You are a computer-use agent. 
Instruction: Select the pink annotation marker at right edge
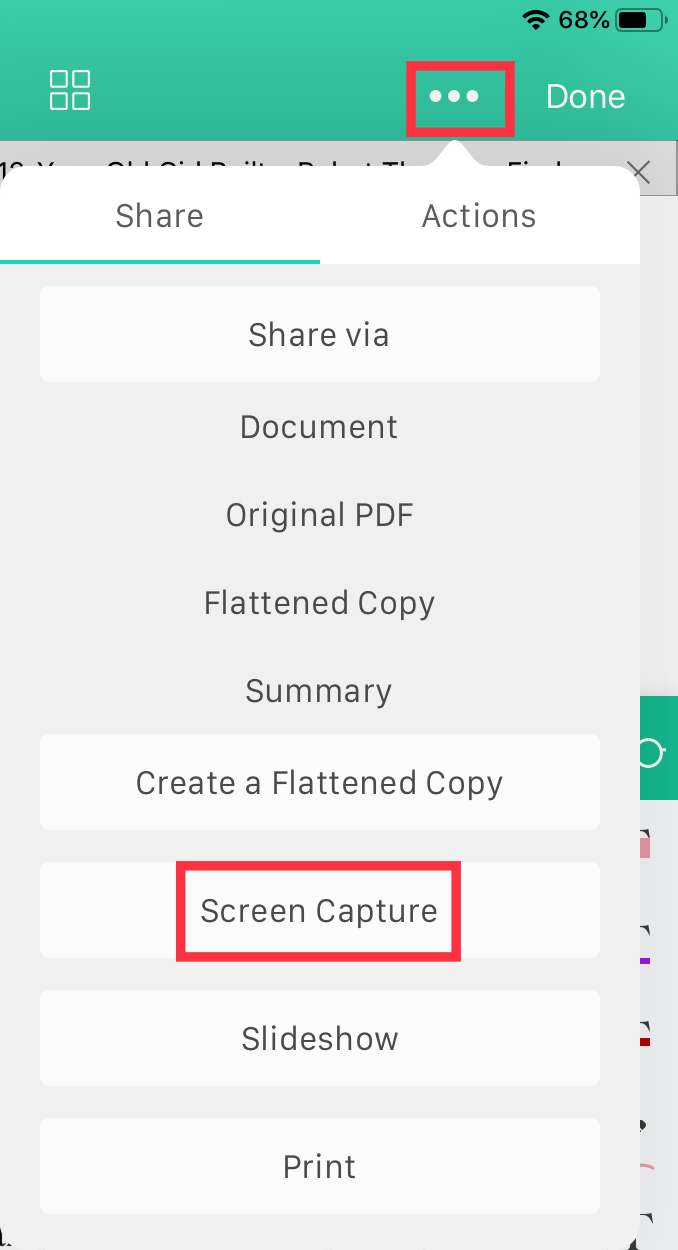point(645,847)
